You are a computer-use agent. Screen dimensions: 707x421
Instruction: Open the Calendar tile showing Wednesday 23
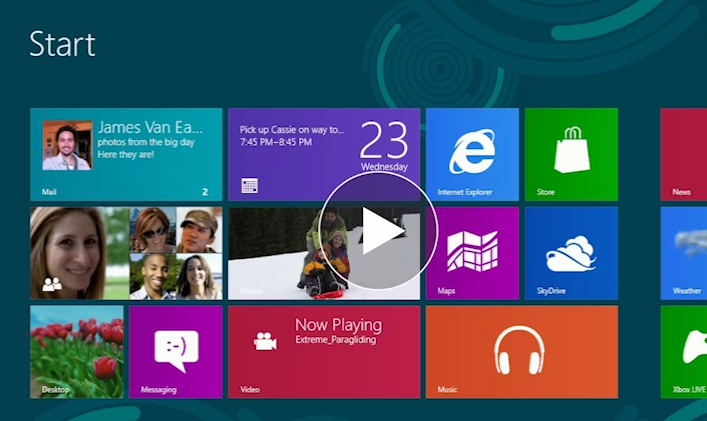(324, 154)
